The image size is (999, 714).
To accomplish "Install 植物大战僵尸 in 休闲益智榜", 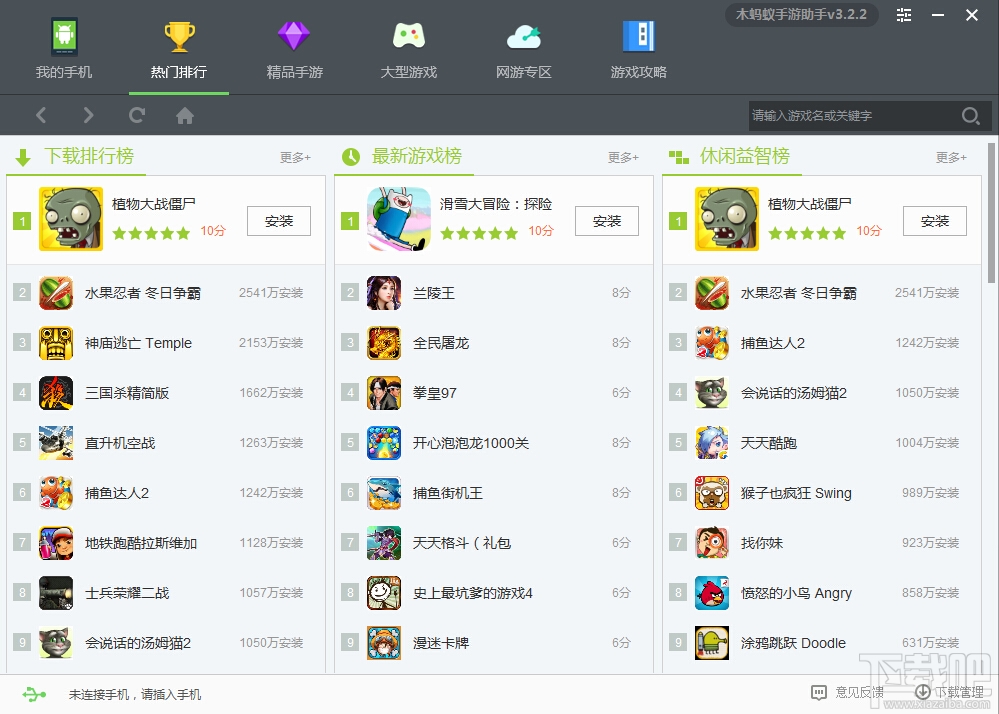I will pyautogui.click(x=935, y=221).
